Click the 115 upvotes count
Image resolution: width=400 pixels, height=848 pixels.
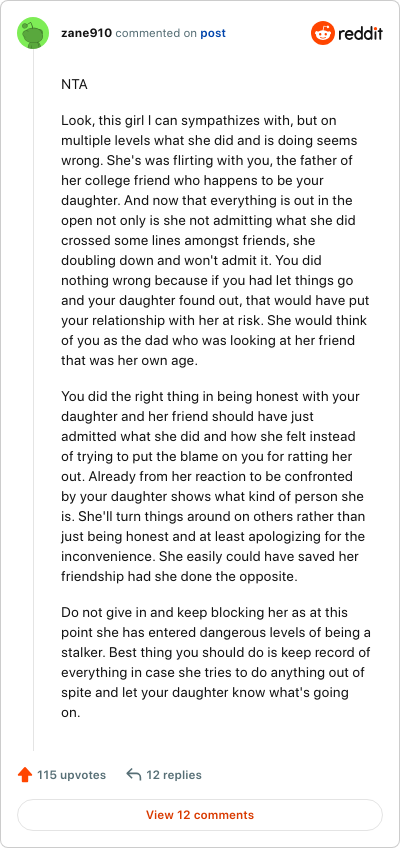coord(71,775)
